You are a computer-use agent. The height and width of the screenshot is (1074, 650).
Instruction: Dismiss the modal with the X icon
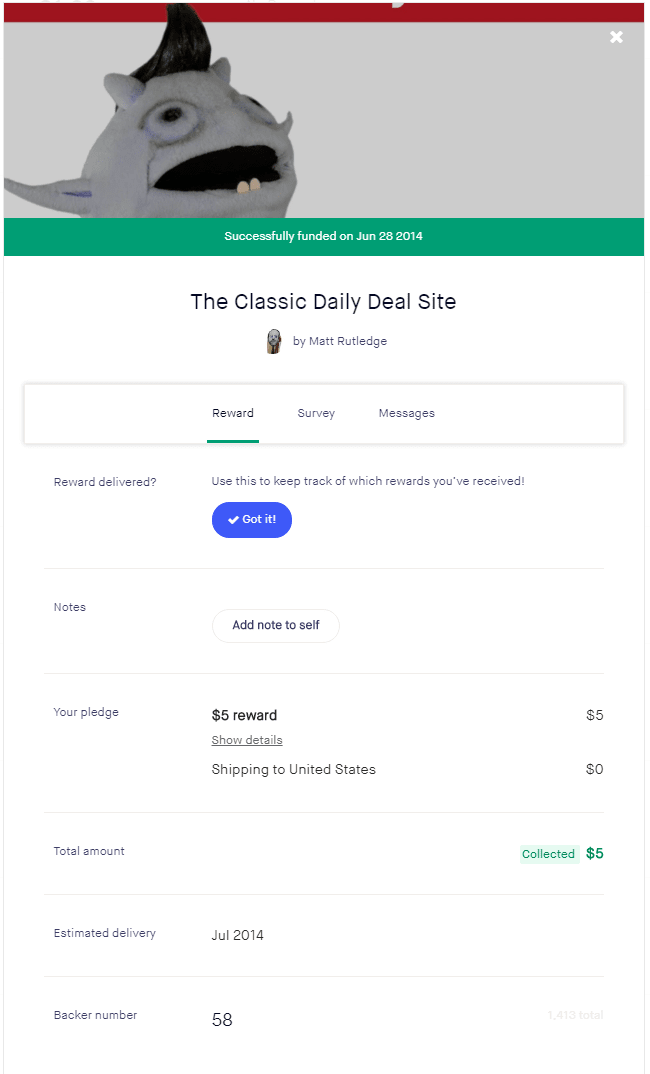click(x=616, y=37)
